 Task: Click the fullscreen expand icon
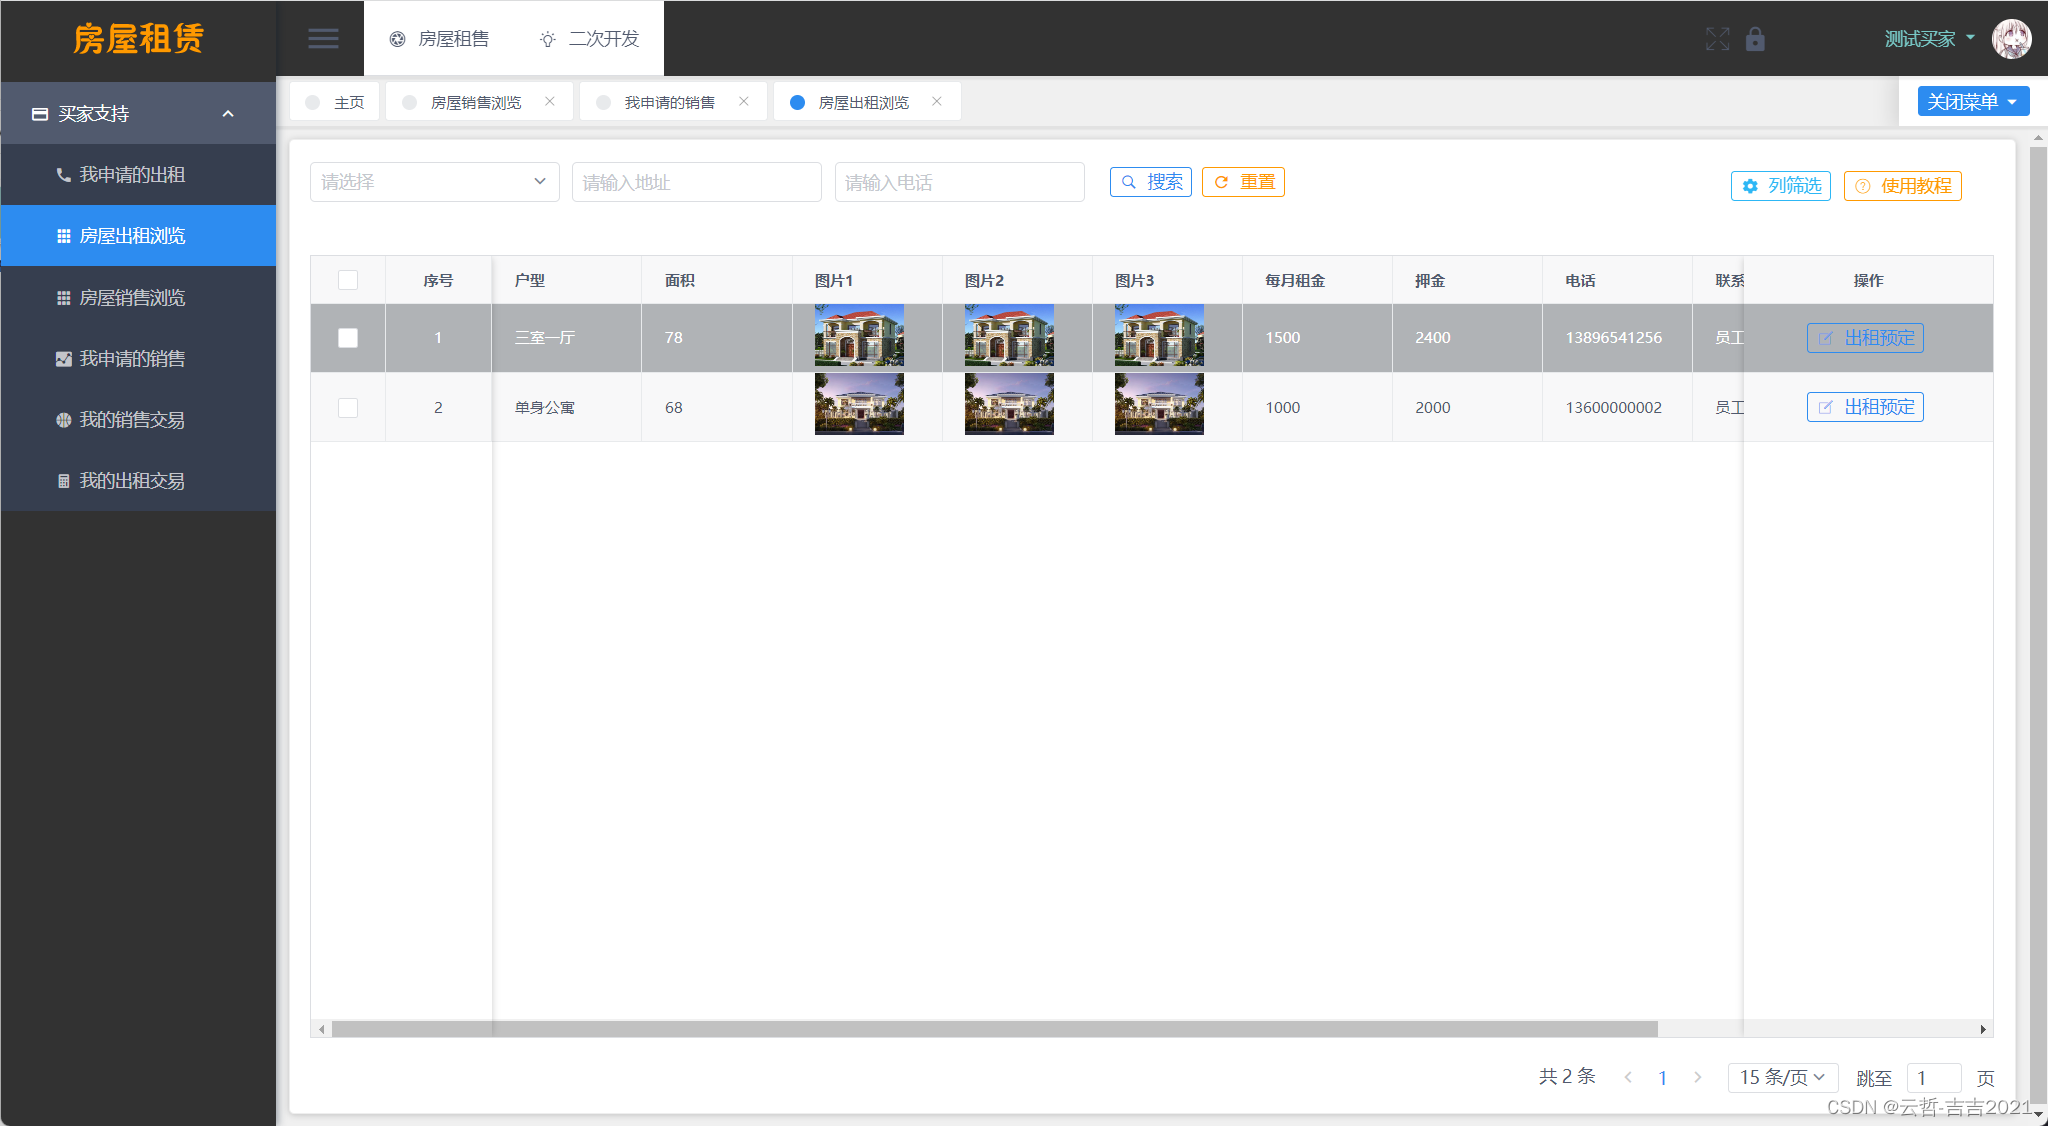[x=1717, y=39]
